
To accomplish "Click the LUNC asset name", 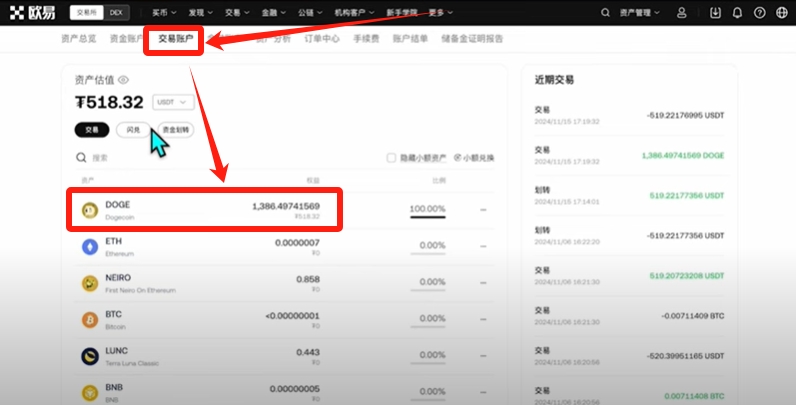I will (117, 351).
